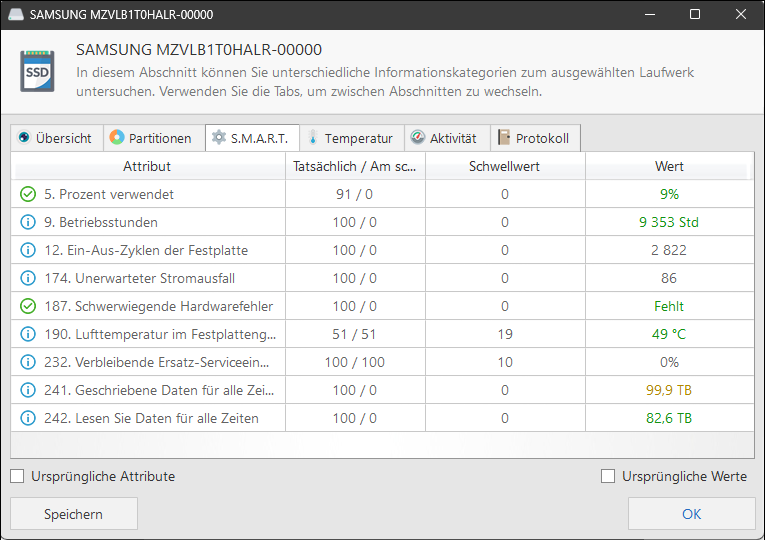Switch to the Übersicht tab
765x540 pixels.
point(55,138)
